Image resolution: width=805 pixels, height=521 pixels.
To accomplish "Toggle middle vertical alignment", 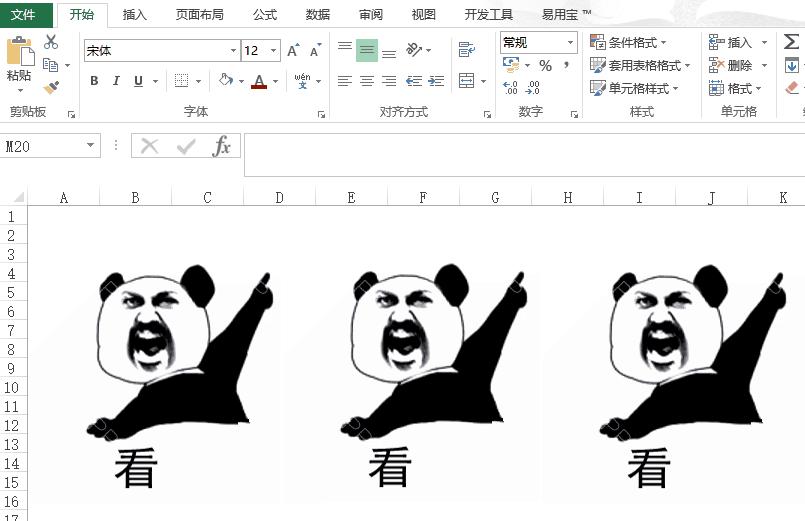I will (x=367, y=50).
